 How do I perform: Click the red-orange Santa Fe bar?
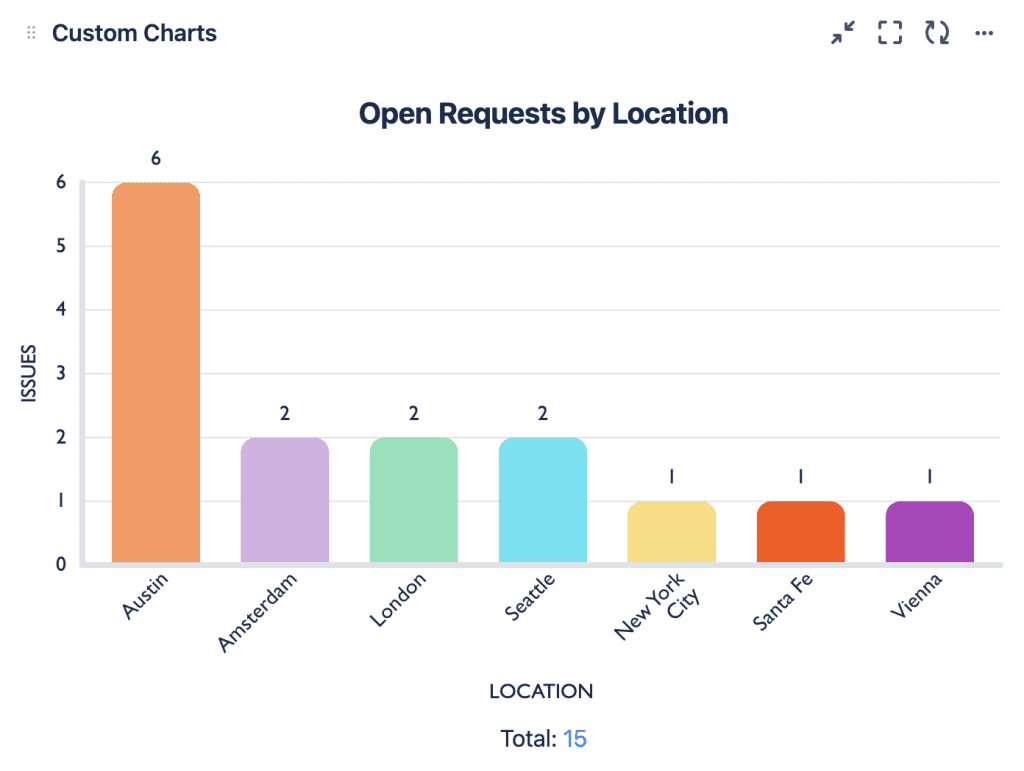801,532
